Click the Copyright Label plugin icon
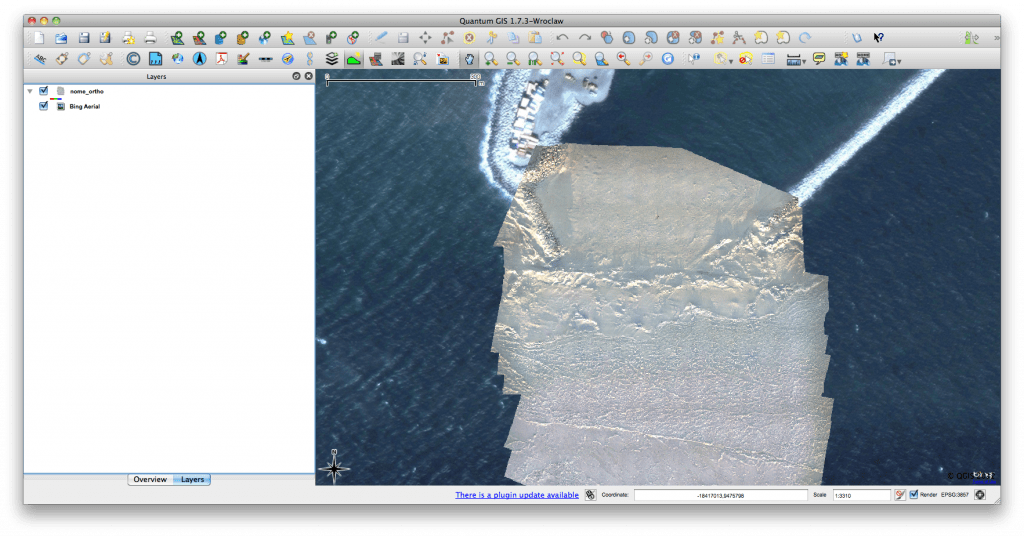 point(133,59)
